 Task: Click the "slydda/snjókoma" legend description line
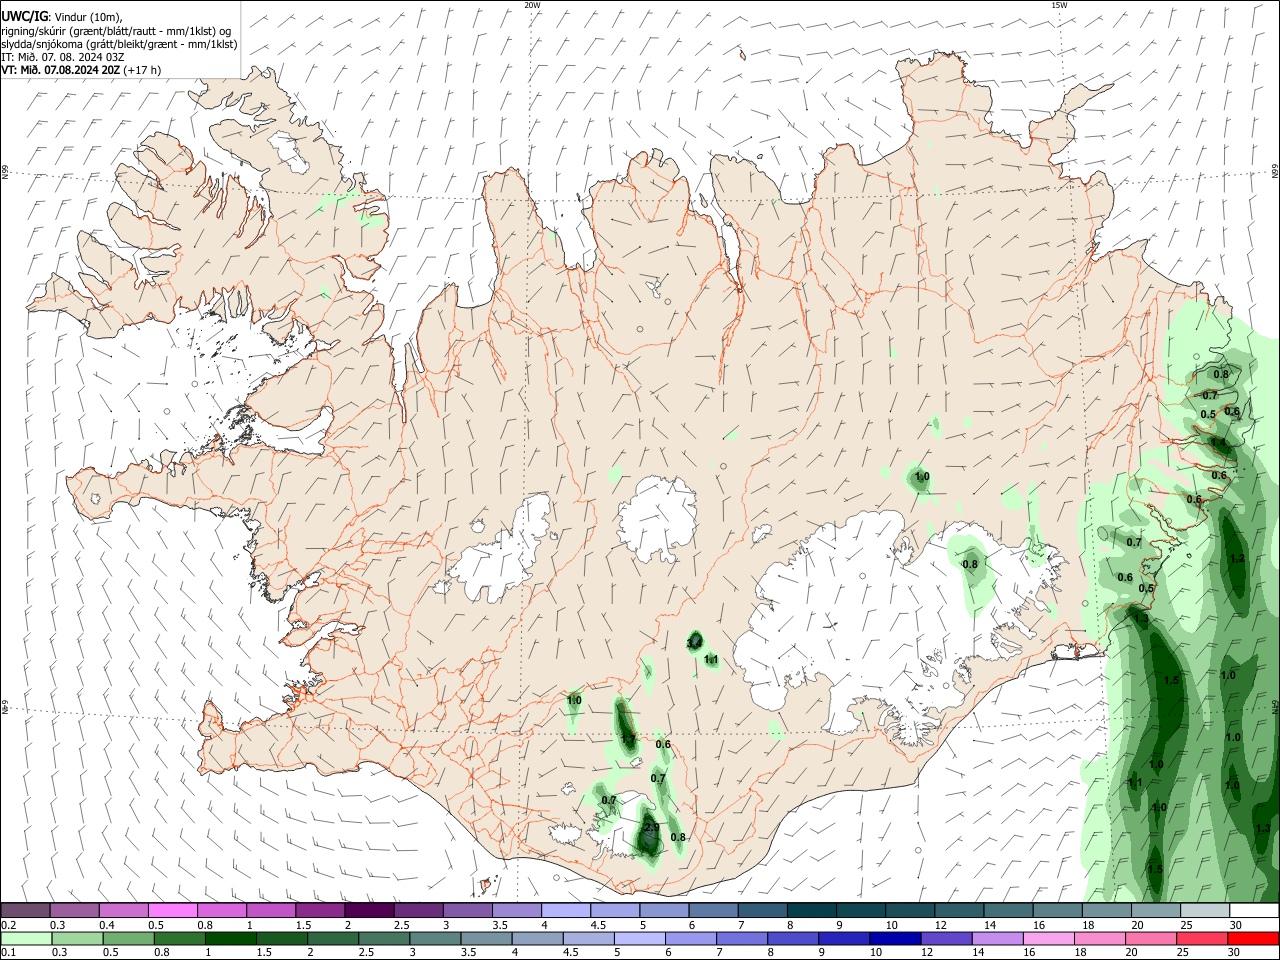pos(119,44)
